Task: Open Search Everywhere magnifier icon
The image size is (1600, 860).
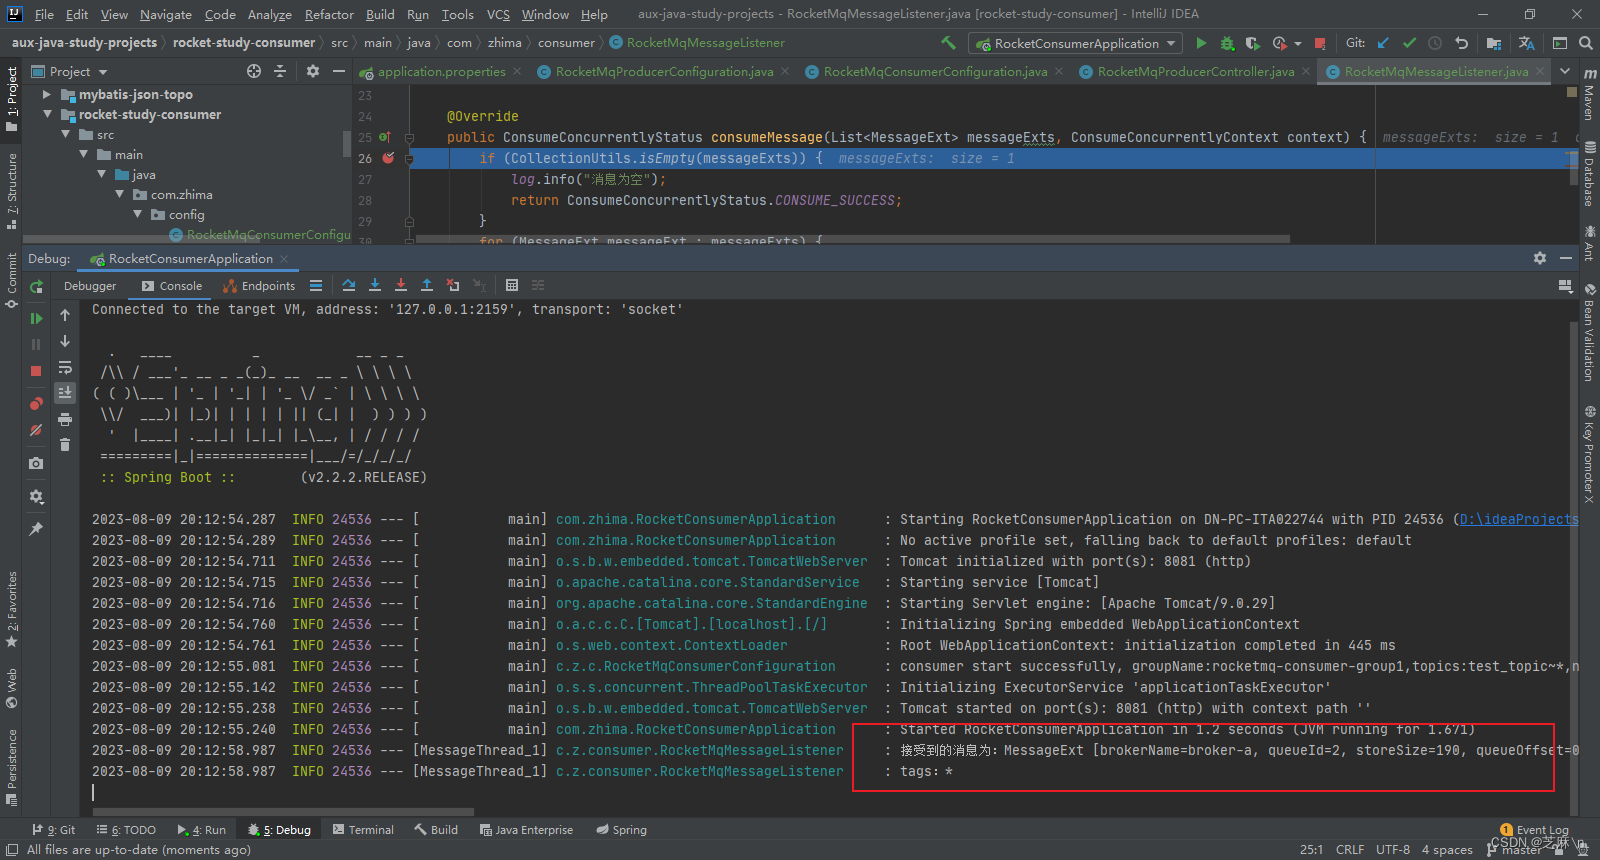Action: (1585, 43)
